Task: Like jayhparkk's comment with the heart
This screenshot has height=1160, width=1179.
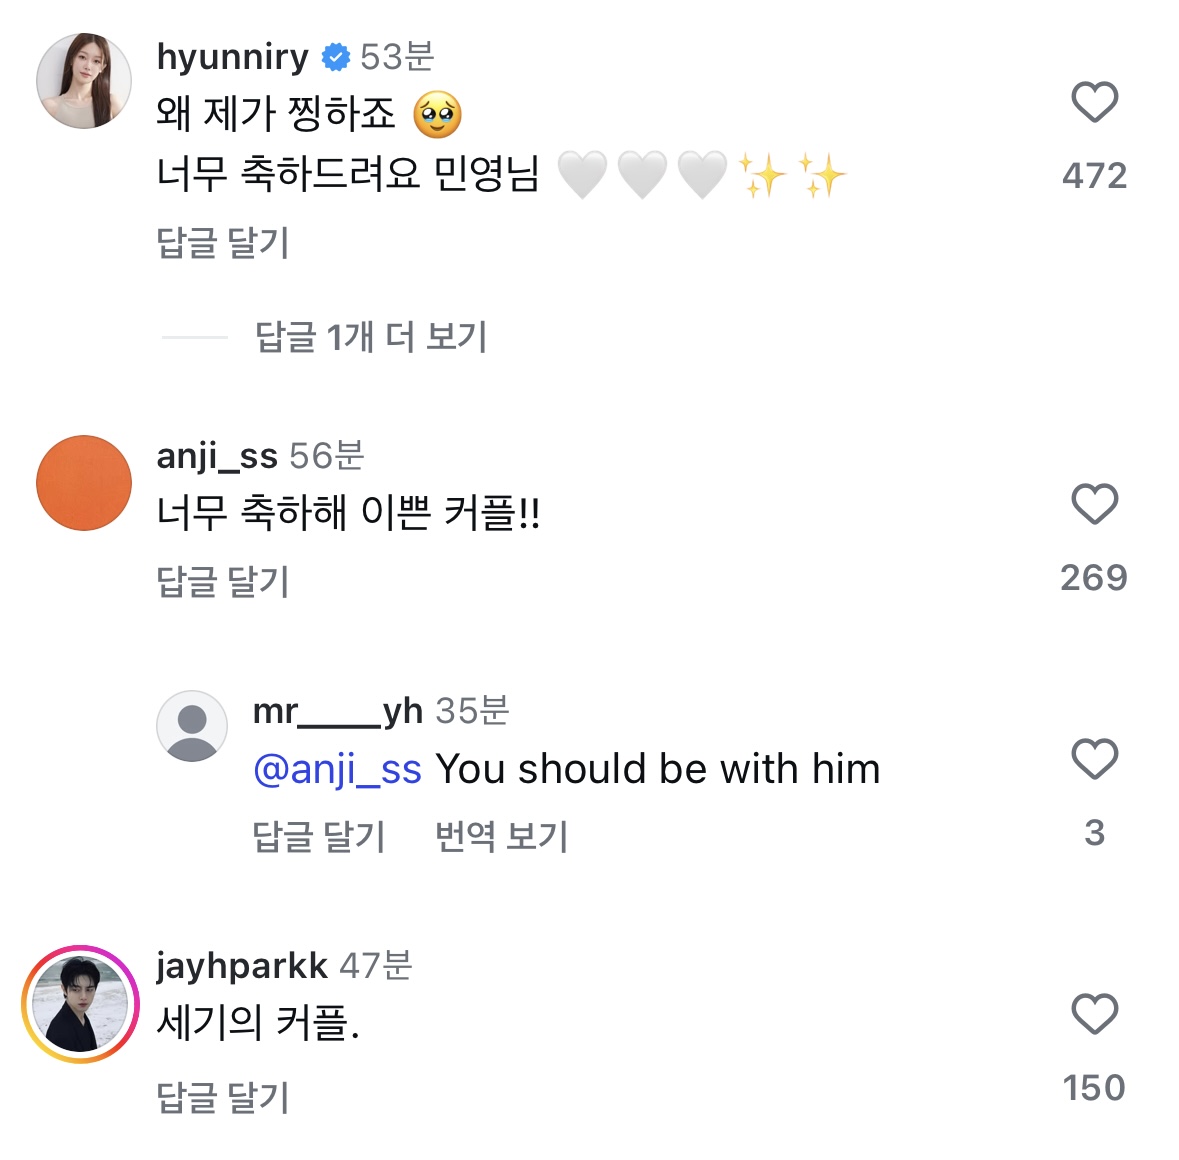Action: click(x=1094, y=1014)
